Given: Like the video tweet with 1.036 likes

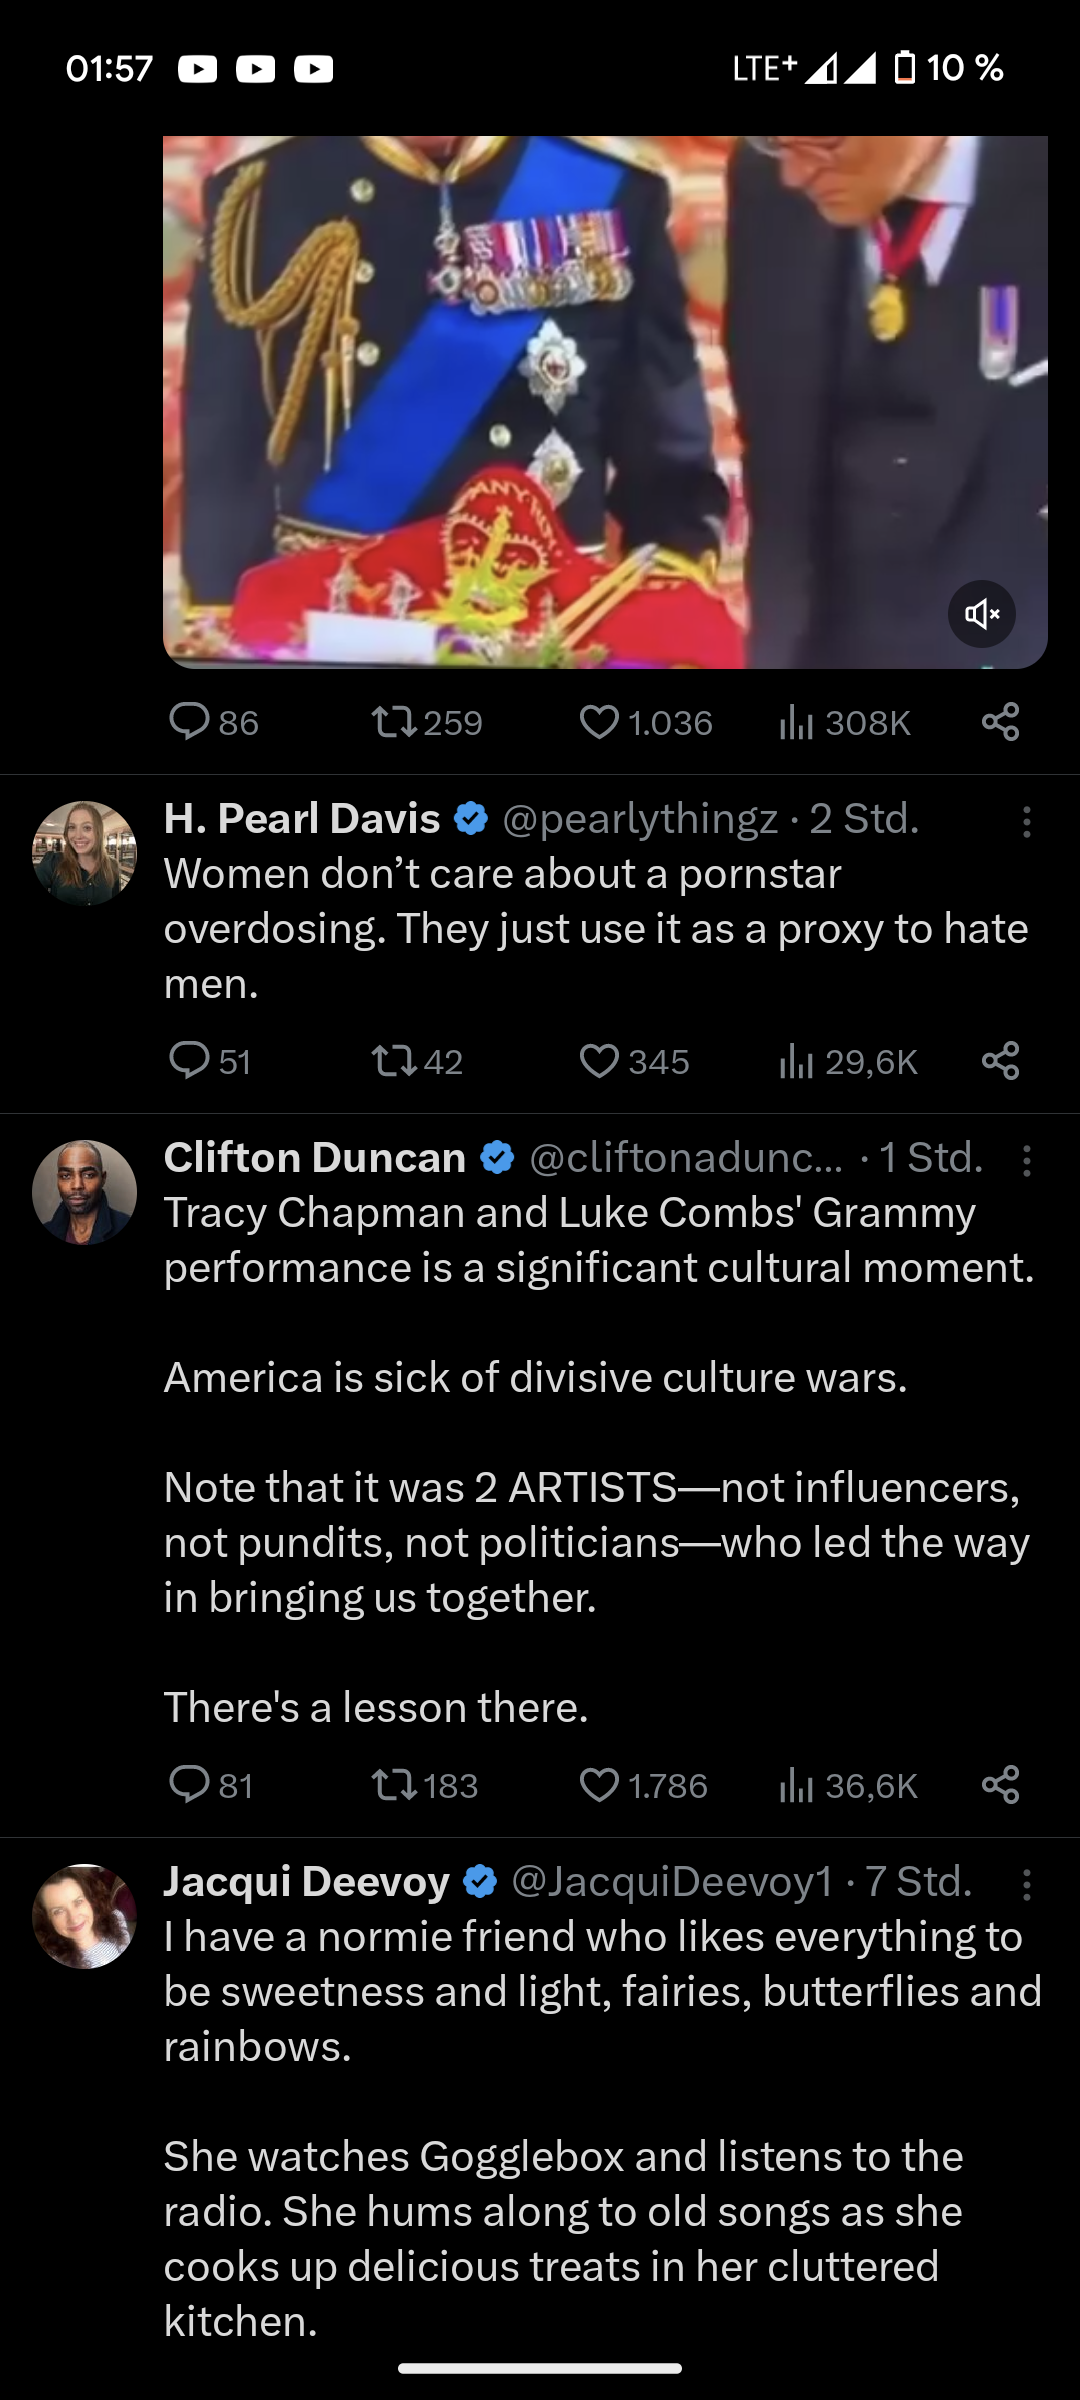Looking at the screenshot, I should point(600,722).
